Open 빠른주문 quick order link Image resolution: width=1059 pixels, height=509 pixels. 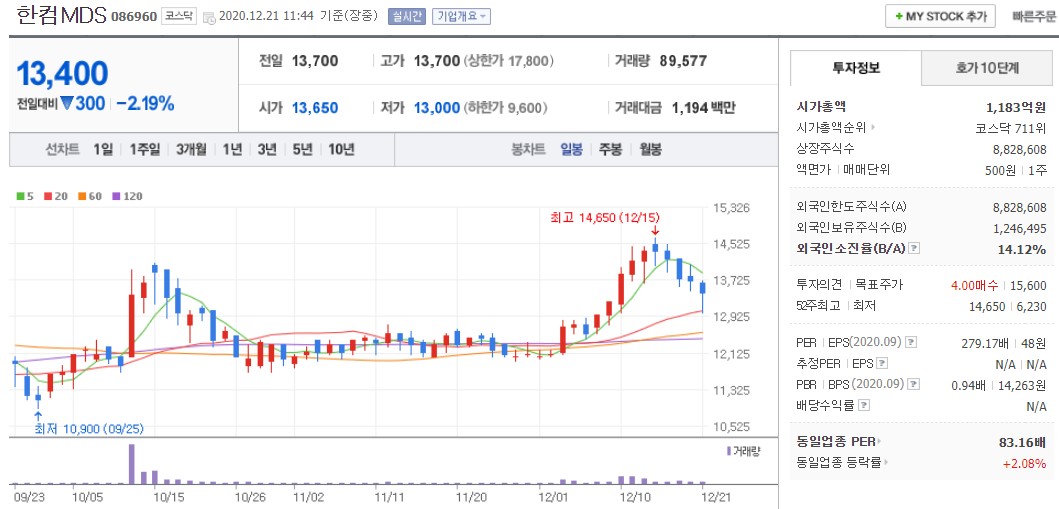[x=1034, y=17]
